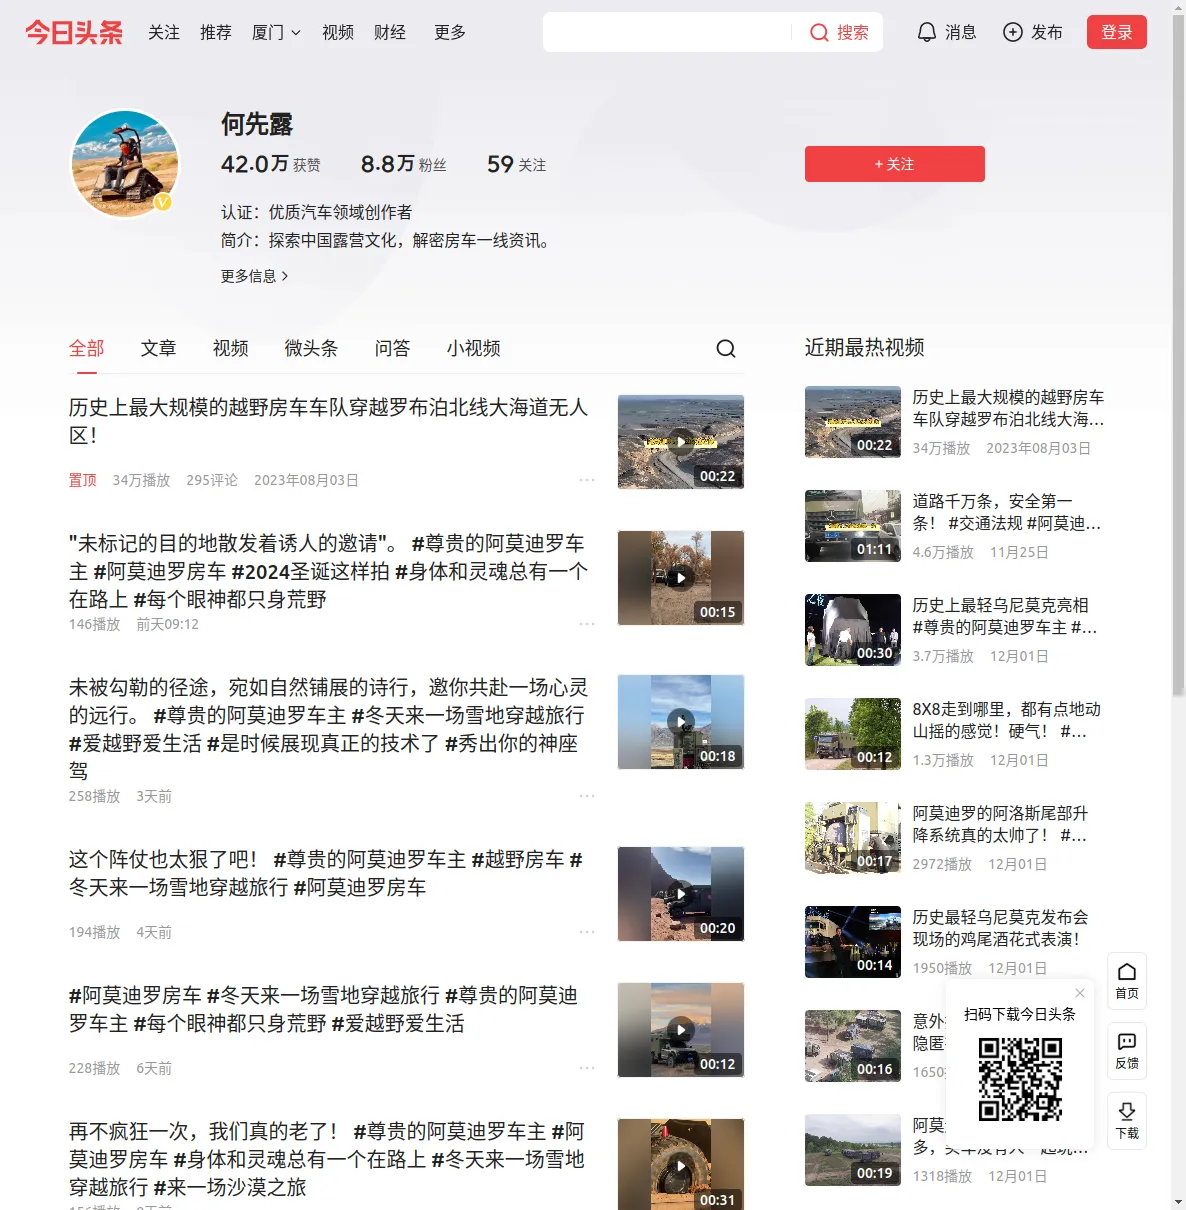Open more options for 228播放 post
This screenshot has width=1186, height=1210.
click(x=587, y=1068)
